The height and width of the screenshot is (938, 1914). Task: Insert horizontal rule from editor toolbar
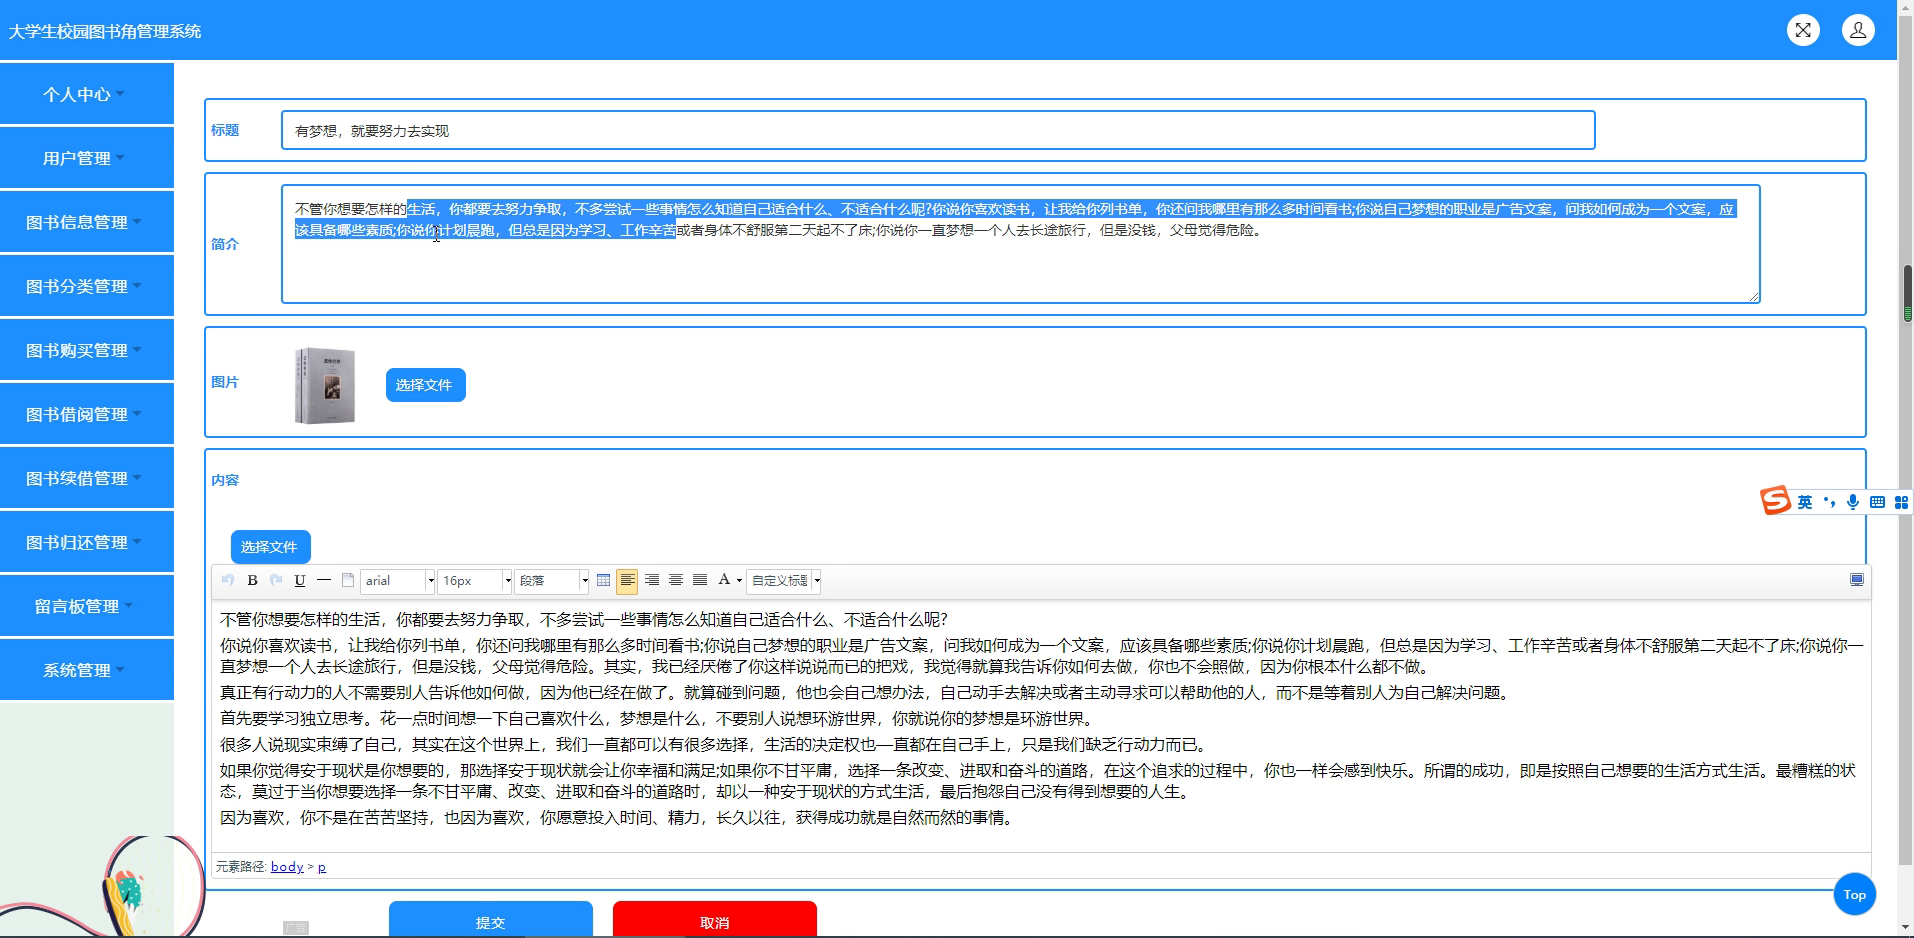324,580
